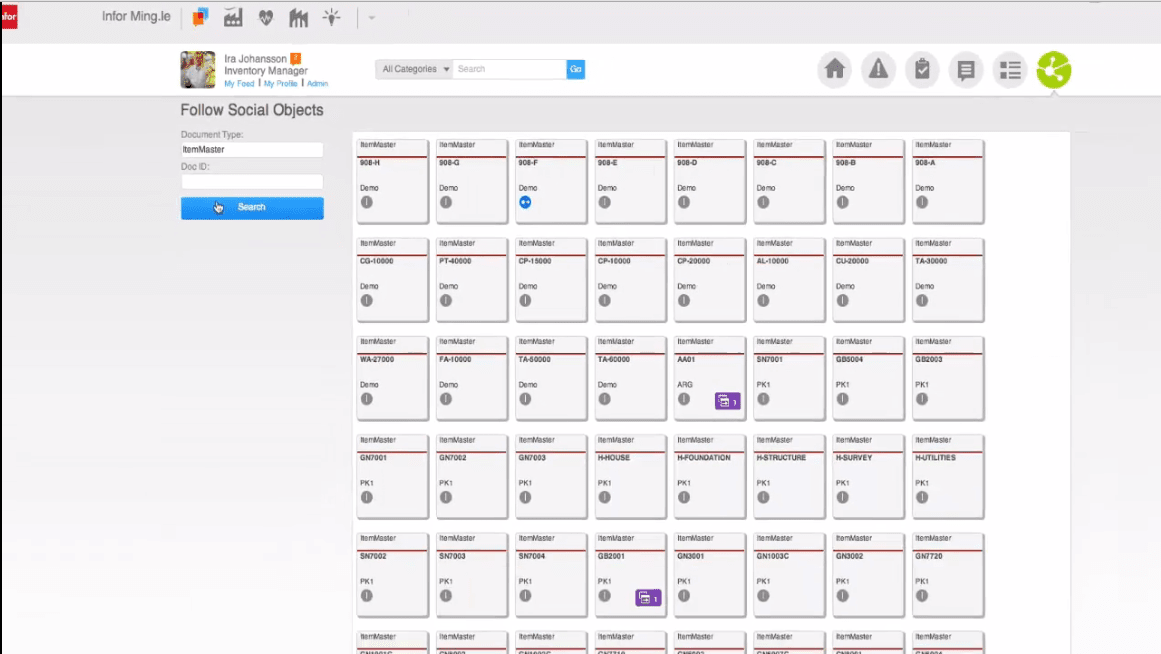The width and height of the screenshot is (1161, 654).
Task: Click the purple badge next to the GB2001 card
Action: [x=650, y=597]
